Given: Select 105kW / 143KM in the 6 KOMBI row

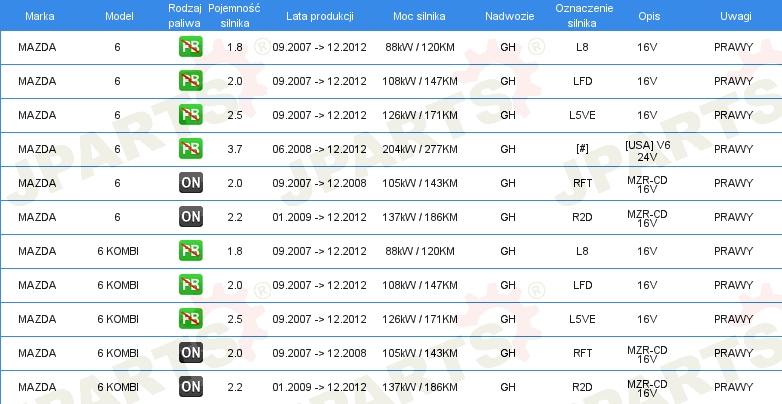Looking at the screenshot, I should (420, 353).
